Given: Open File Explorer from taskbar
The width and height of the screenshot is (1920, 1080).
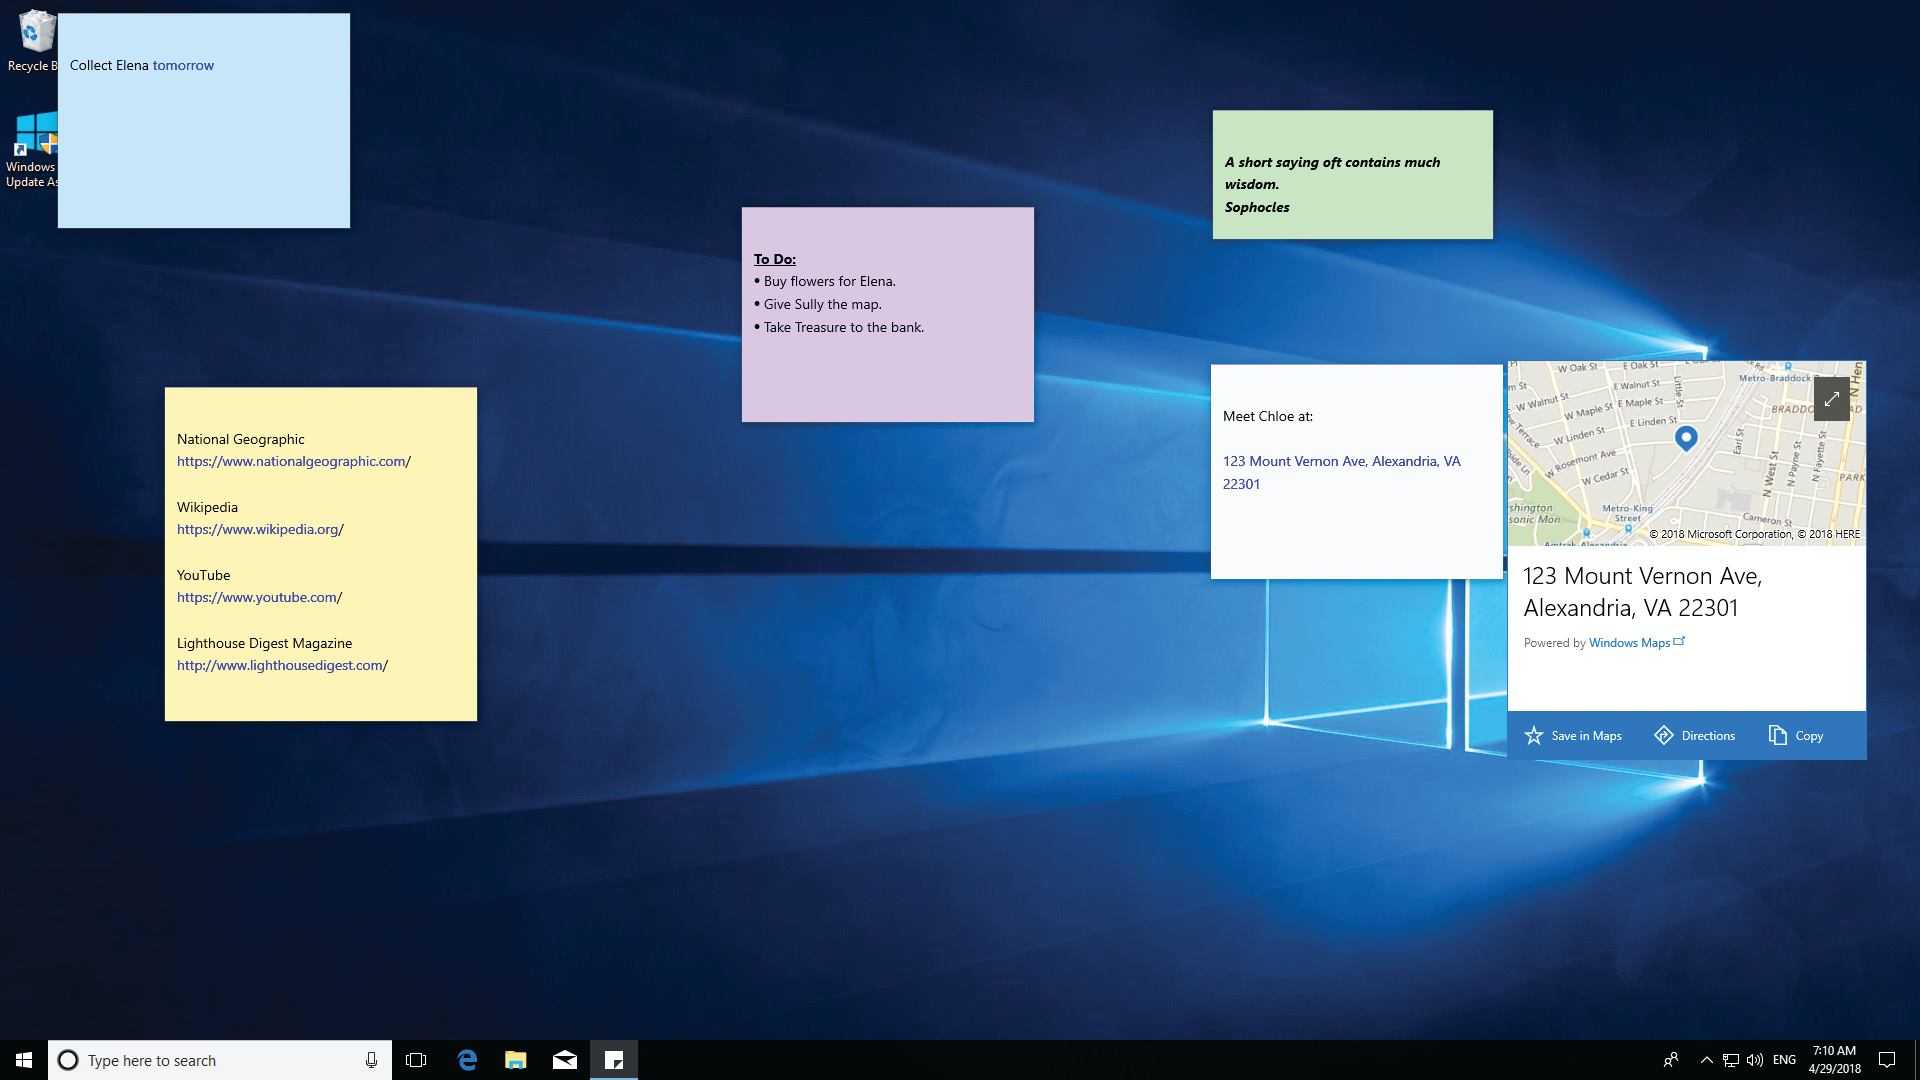Looking at the screenshot, I should tap(516, 1060).
